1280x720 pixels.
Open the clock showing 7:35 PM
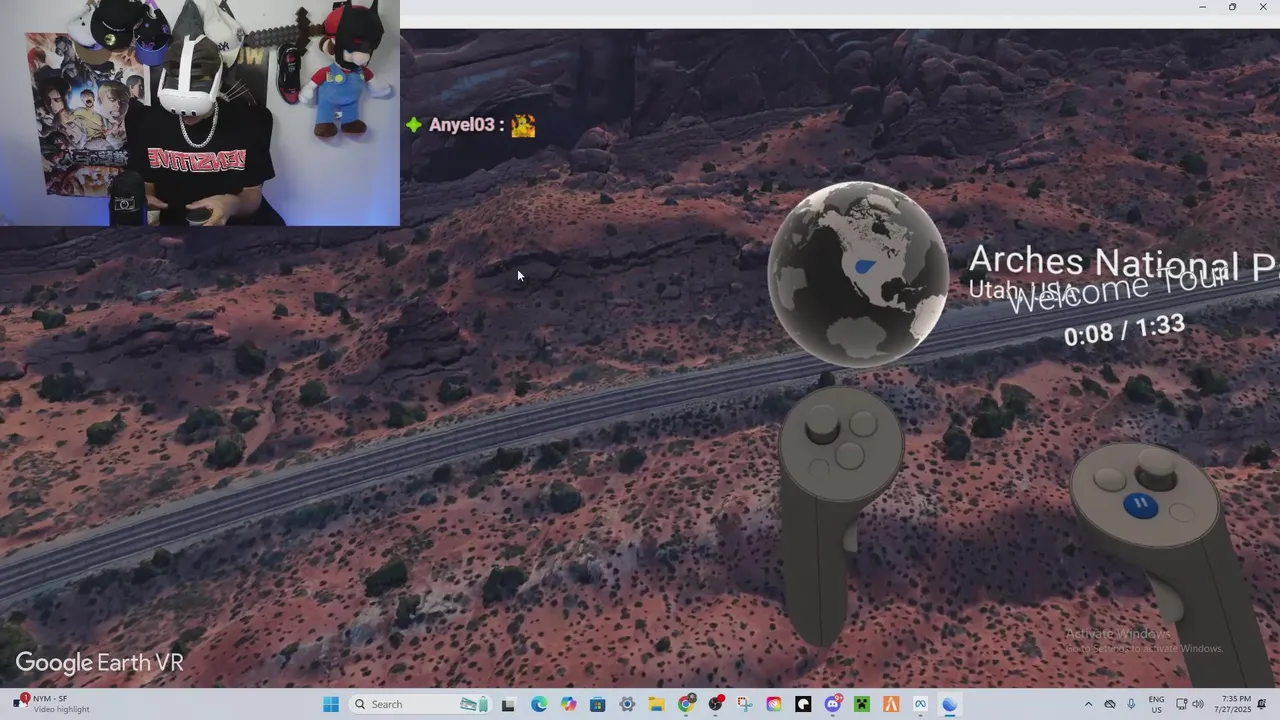tap(1232, 704)
